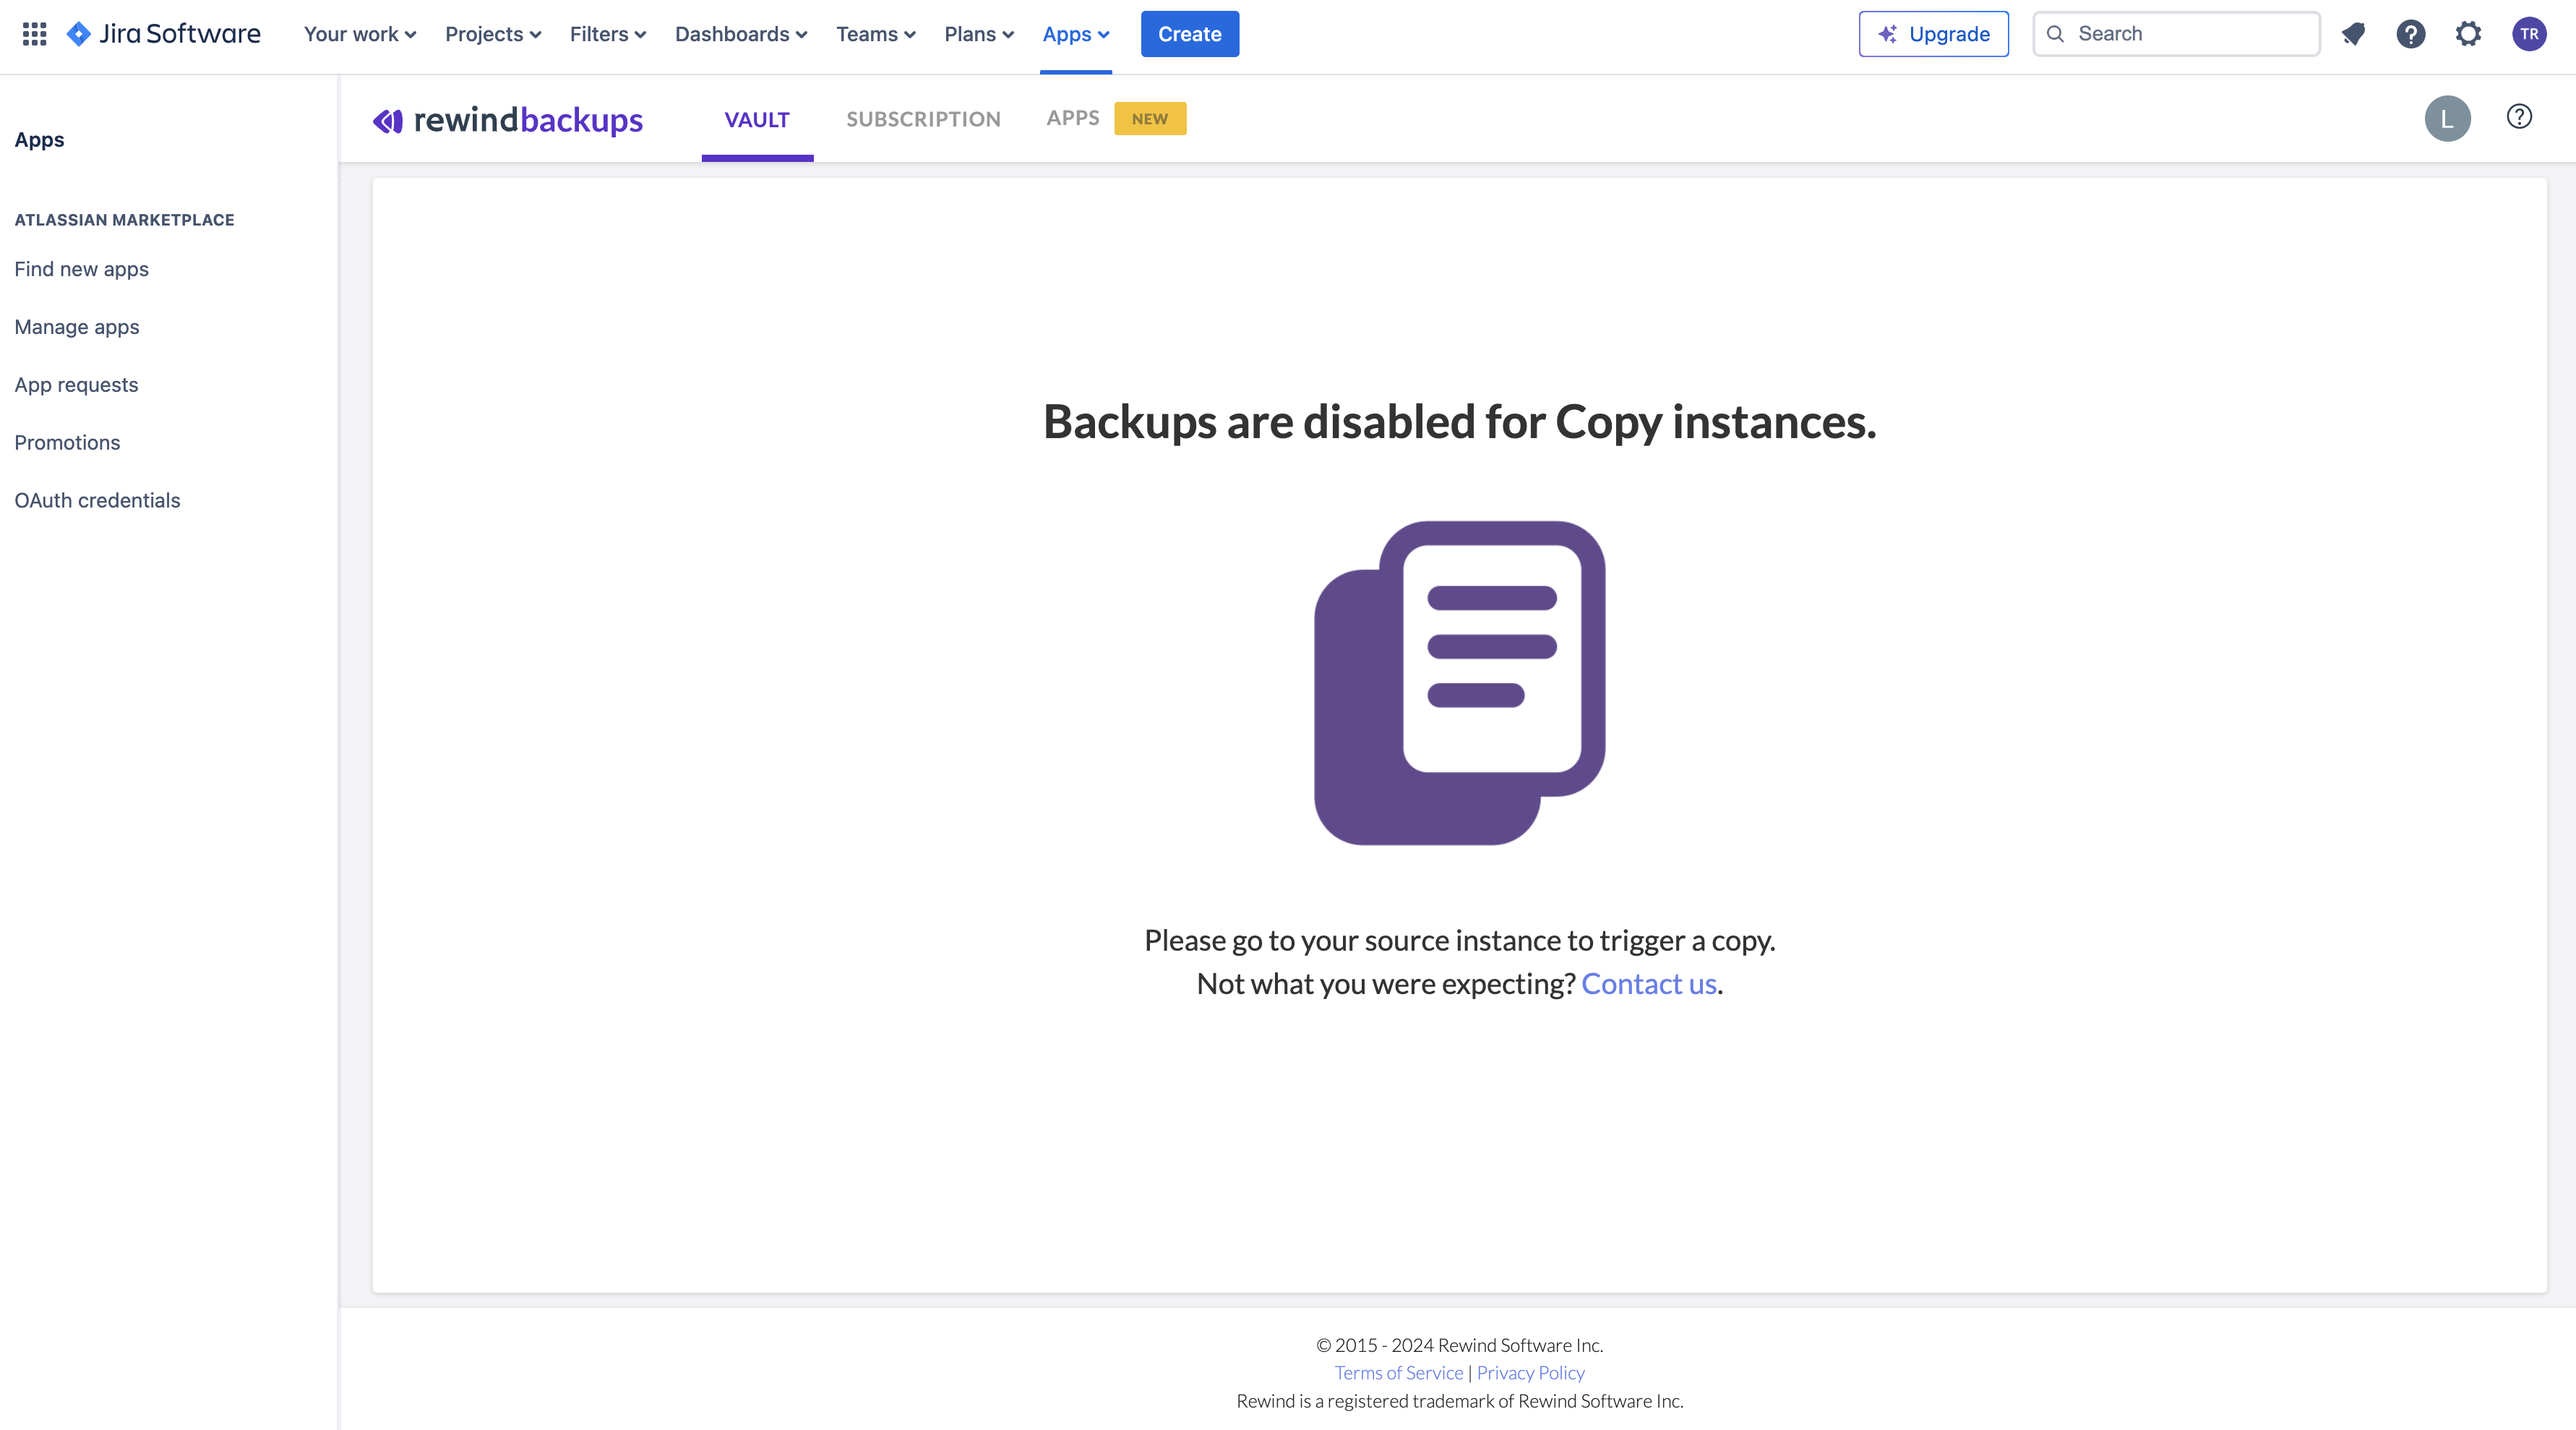Click the Create button
The width and height of the screenshot is (2576, 1430).
click(1189, 33)
